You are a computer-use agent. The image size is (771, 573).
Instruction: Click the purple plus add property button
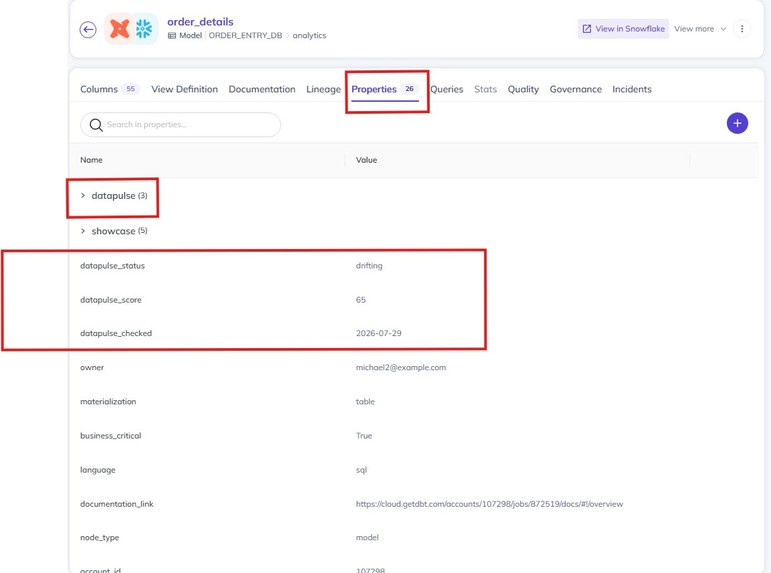coord(737,123)
